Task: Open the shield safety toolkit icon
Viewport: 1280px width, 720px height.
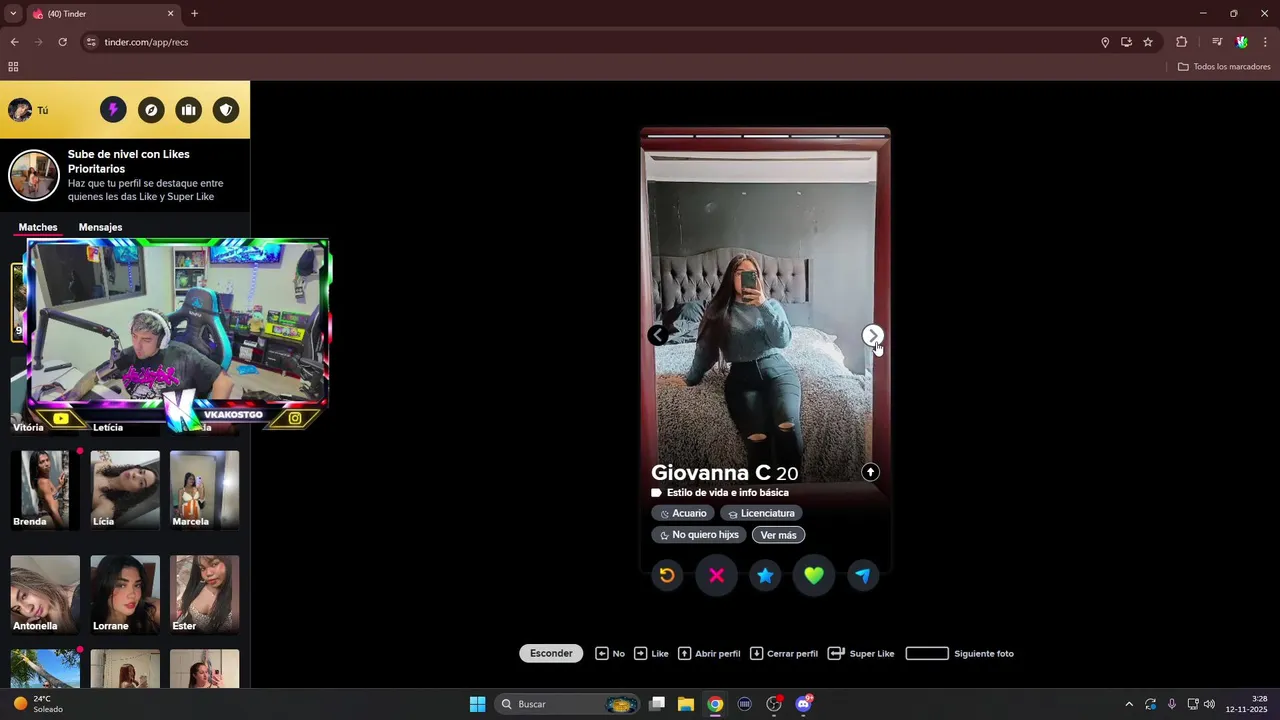Action: [226, 110]
